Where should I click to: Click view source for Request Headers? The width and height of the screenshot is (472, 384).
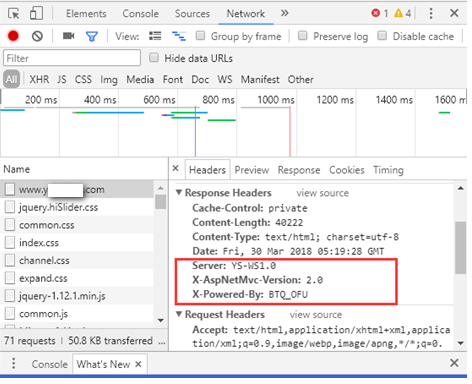(x=316, y=315)
